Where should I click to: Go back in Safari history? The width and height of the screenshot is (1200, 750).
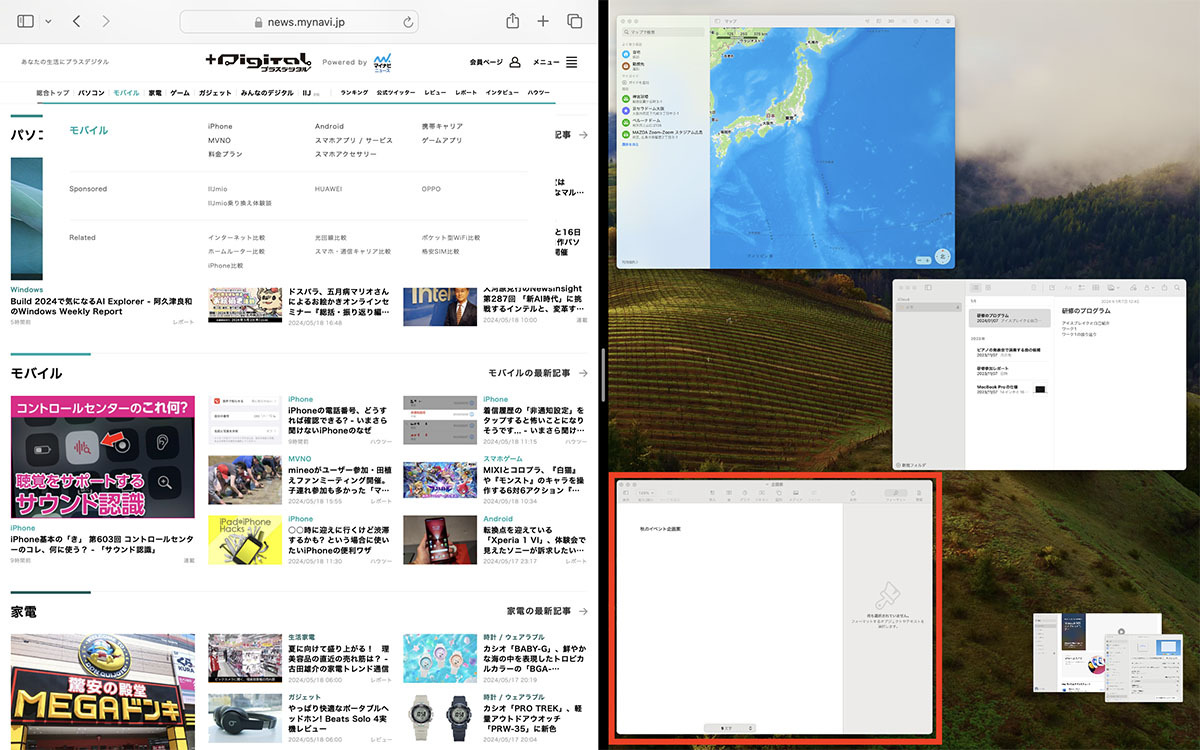(77, 21)
